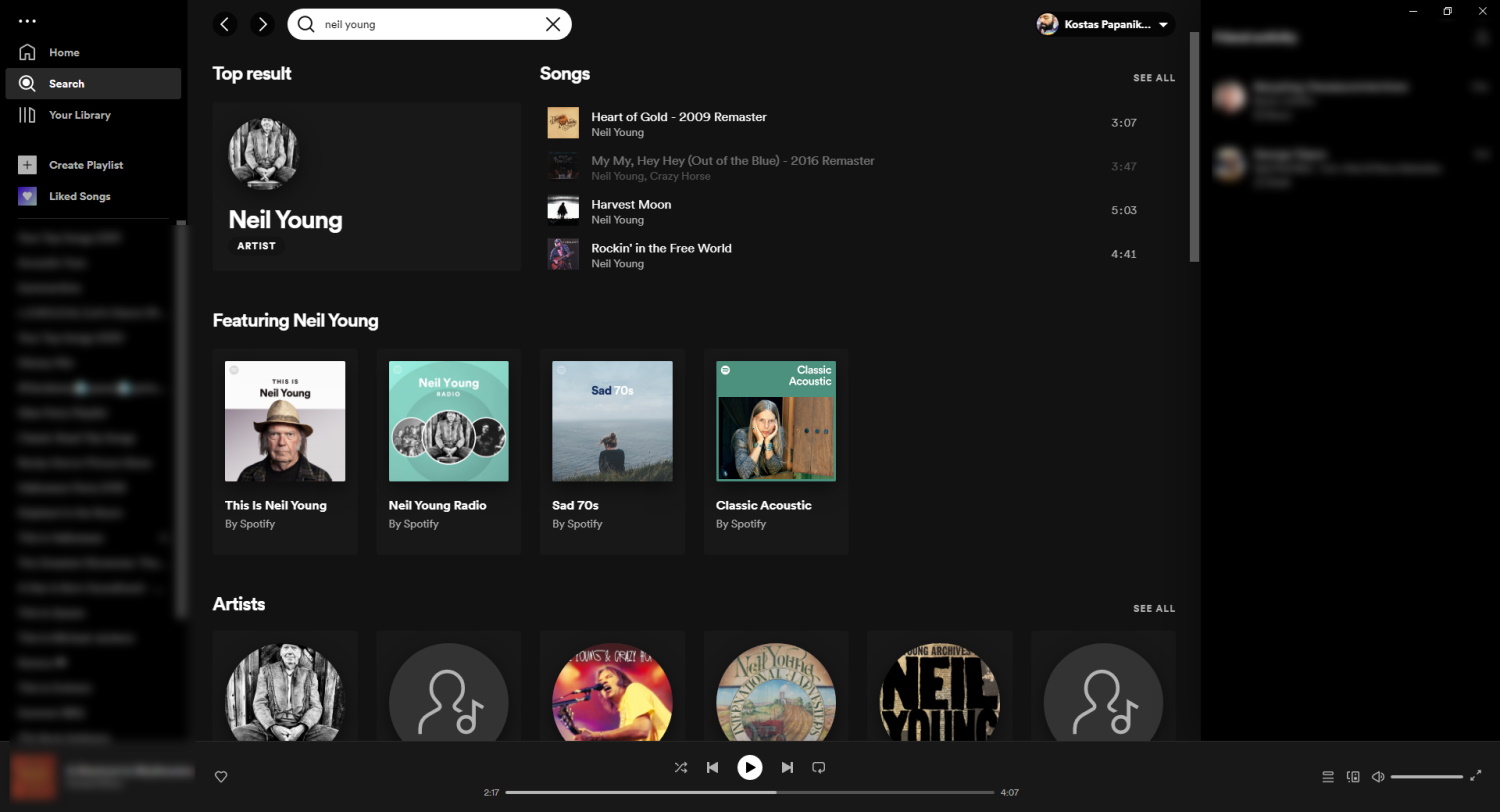Image resolution: width=1500 pixels, height=812 pixels.
Task: Open This Is Neil Young playlist
Action: 285,451
